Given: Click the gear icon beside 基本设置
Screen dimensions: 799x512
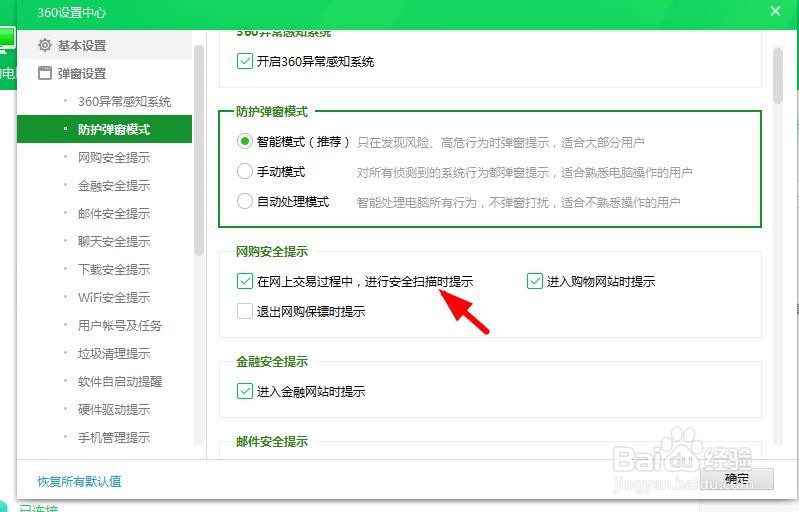Looking at the screenshot, I should coord(45,45).
